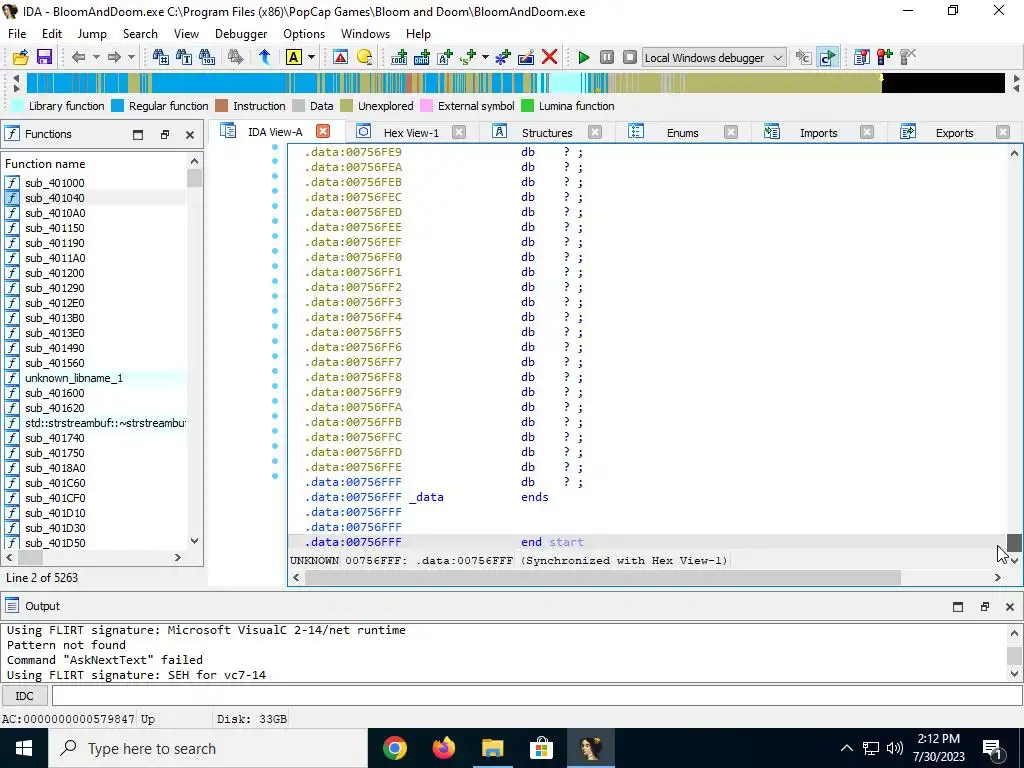Open the Jump menu
The image size is (1024, 768).
click(92, 34)
